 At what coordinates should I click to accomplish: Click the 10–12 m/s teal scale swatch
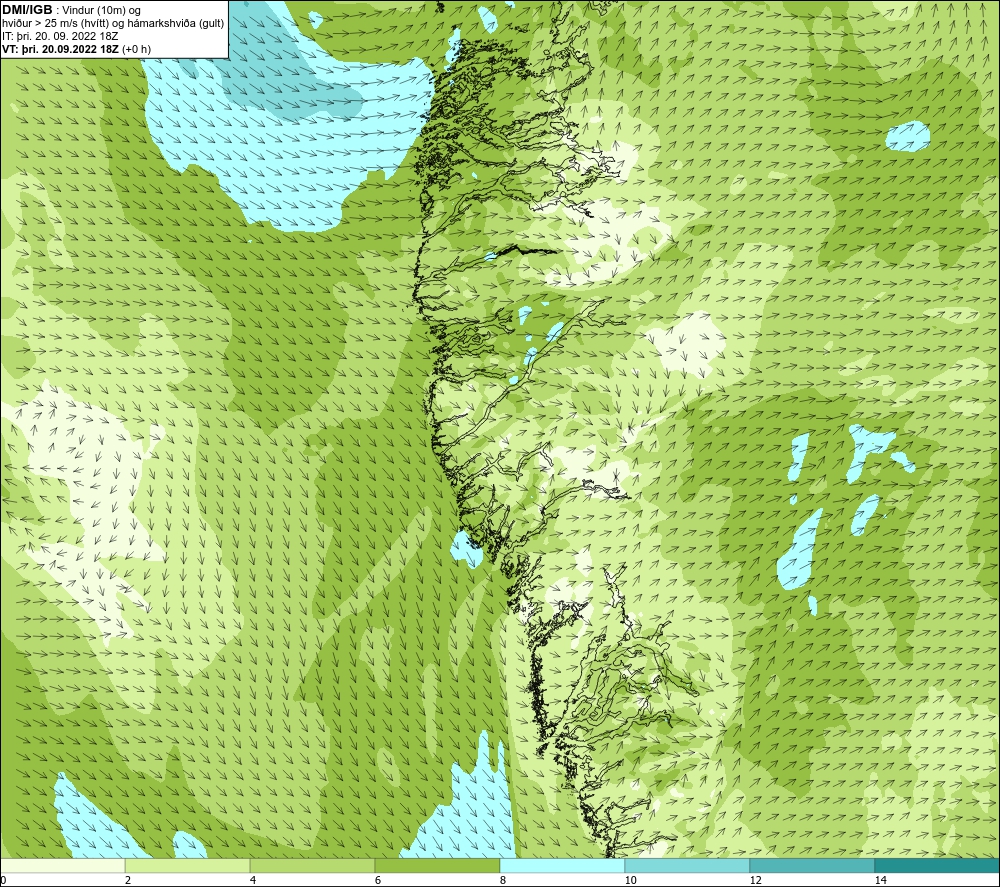coord(688,866)
